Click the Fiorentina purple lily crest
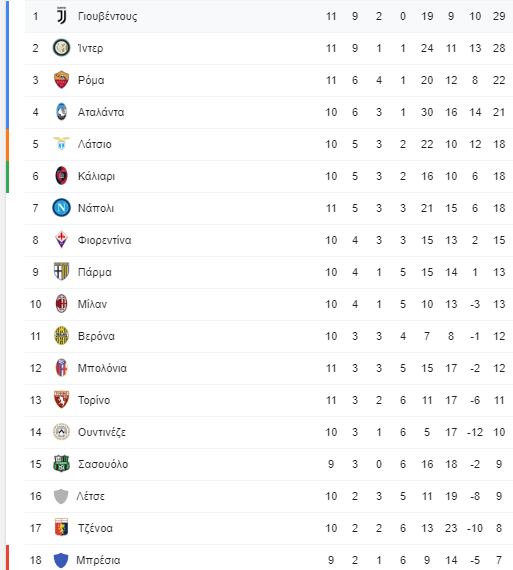This screenshot has width=513, height=570. point(61,240)
